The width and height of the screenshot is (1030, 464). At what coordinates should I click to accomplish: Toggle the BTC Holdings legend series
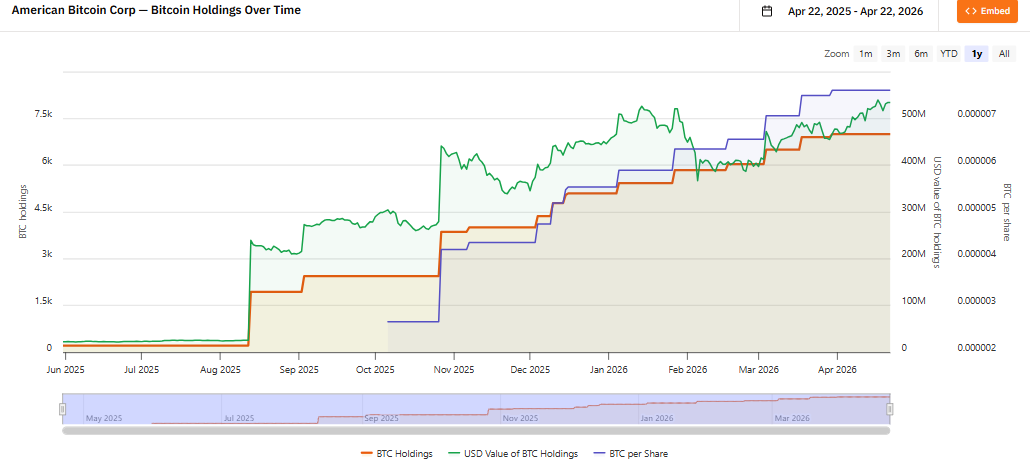[397, 453]
